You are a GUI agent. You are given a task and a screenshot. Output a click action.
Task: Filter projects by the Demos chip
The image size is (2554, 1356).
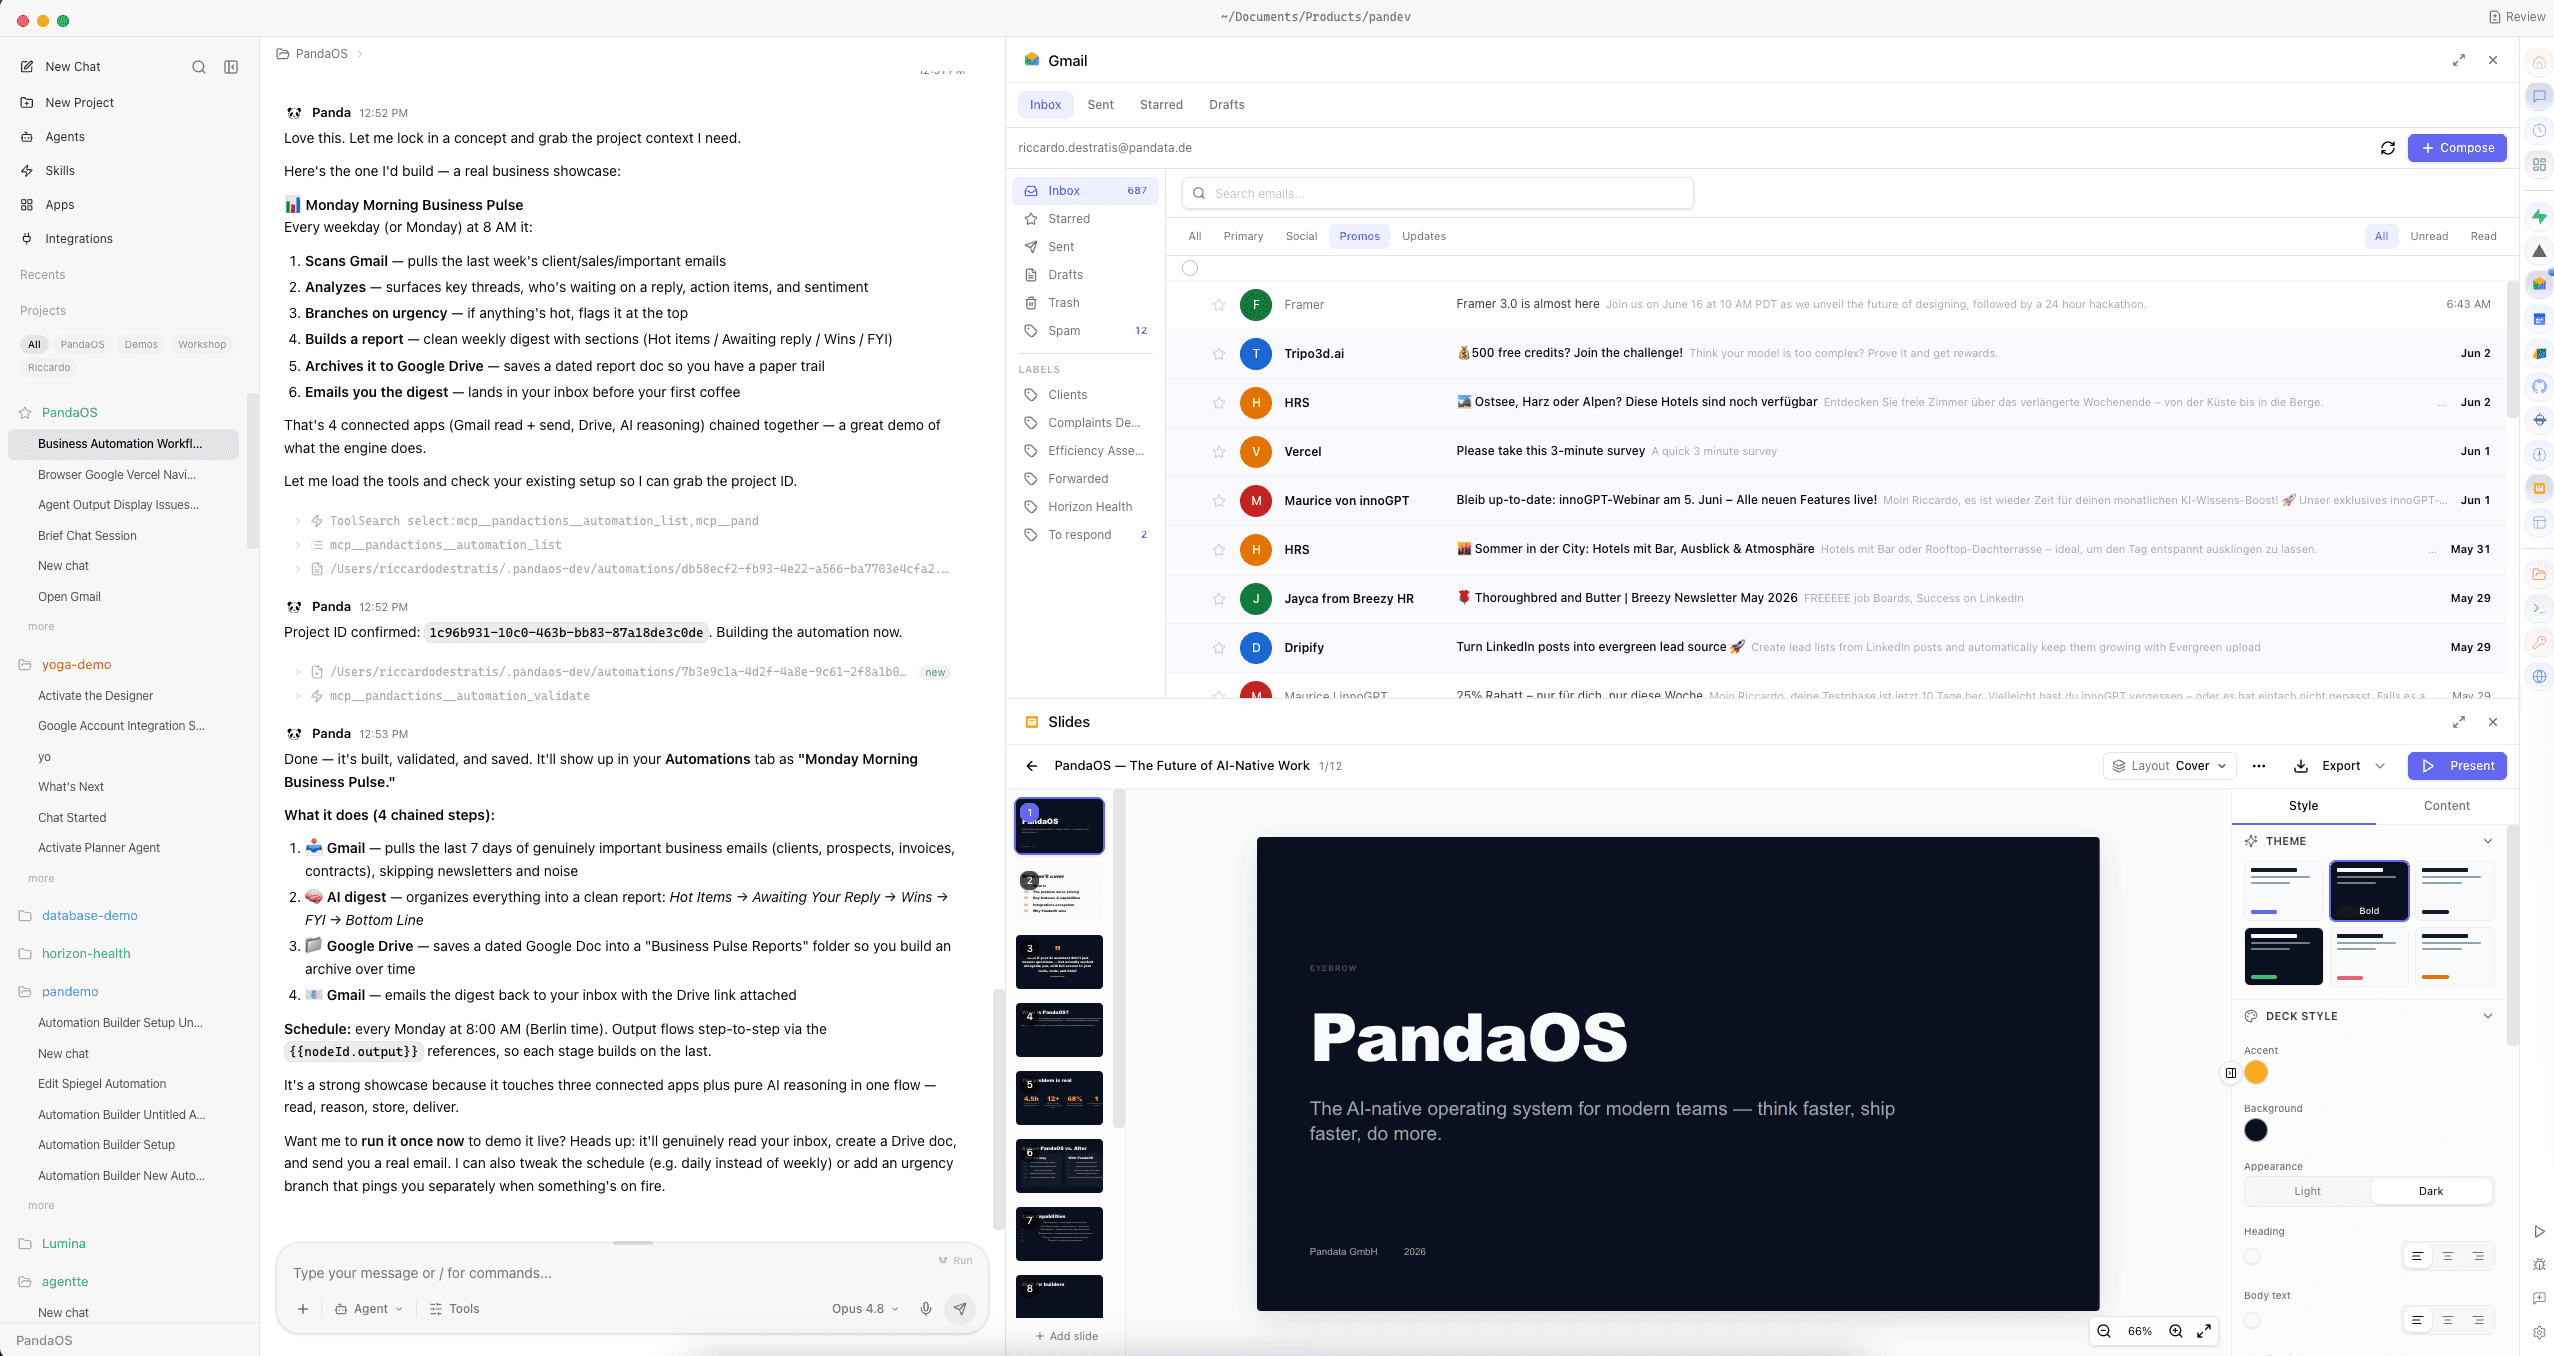141,345
